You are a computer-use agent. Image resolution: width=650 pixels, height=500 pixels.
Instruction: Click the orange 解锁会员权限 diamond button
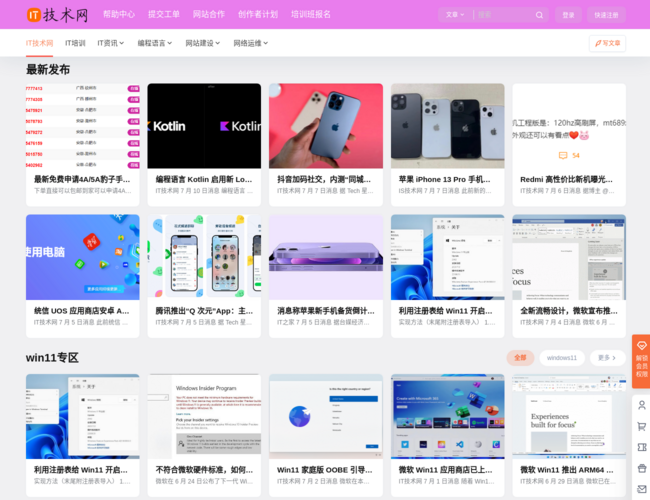point(641,361)
